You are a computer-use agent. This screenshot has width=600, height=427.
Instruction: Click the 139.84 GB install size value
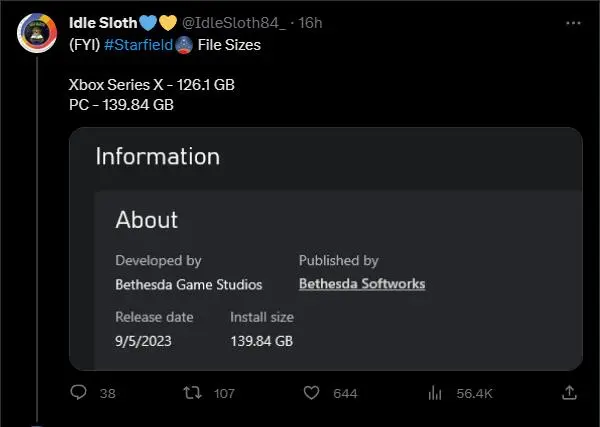point(261,341)
